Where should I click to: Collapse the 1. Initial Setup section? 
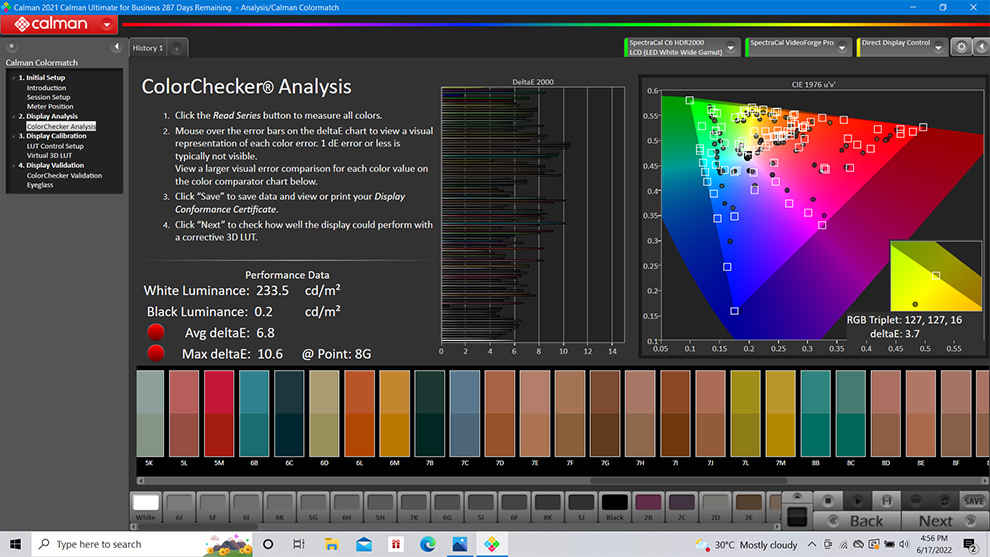click(x=13, y=78)
